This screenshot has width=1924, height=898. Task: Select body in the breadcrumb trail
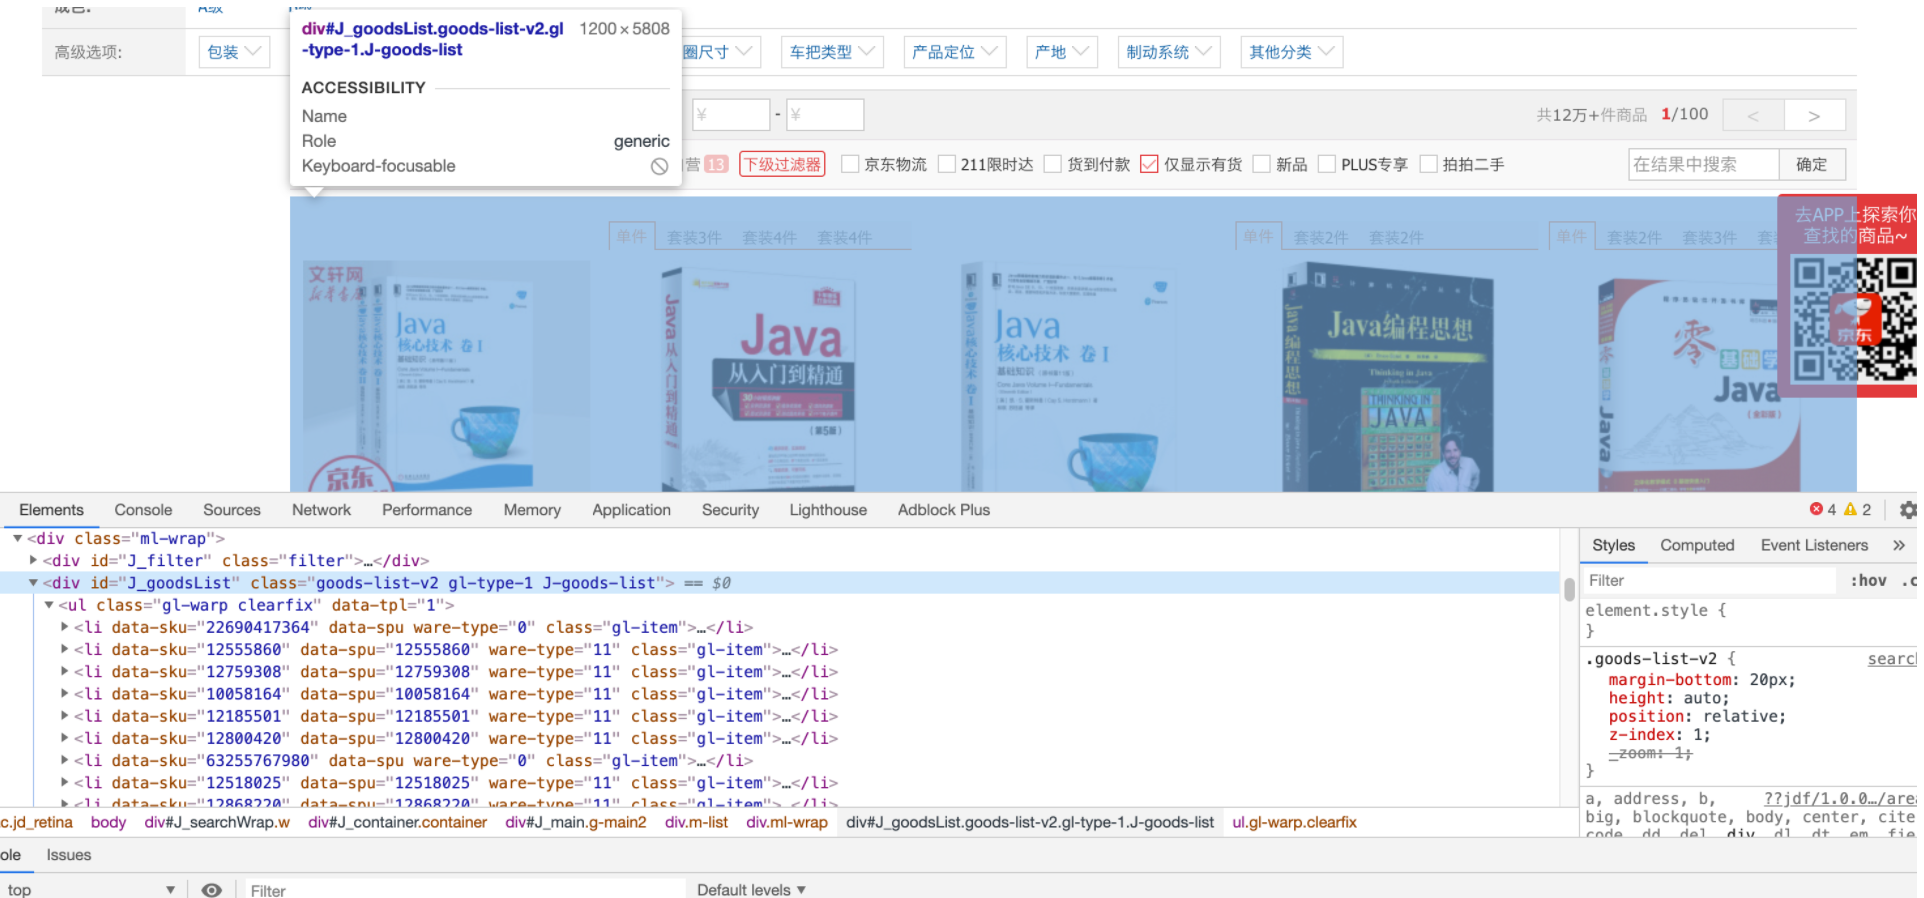[108, 822]
